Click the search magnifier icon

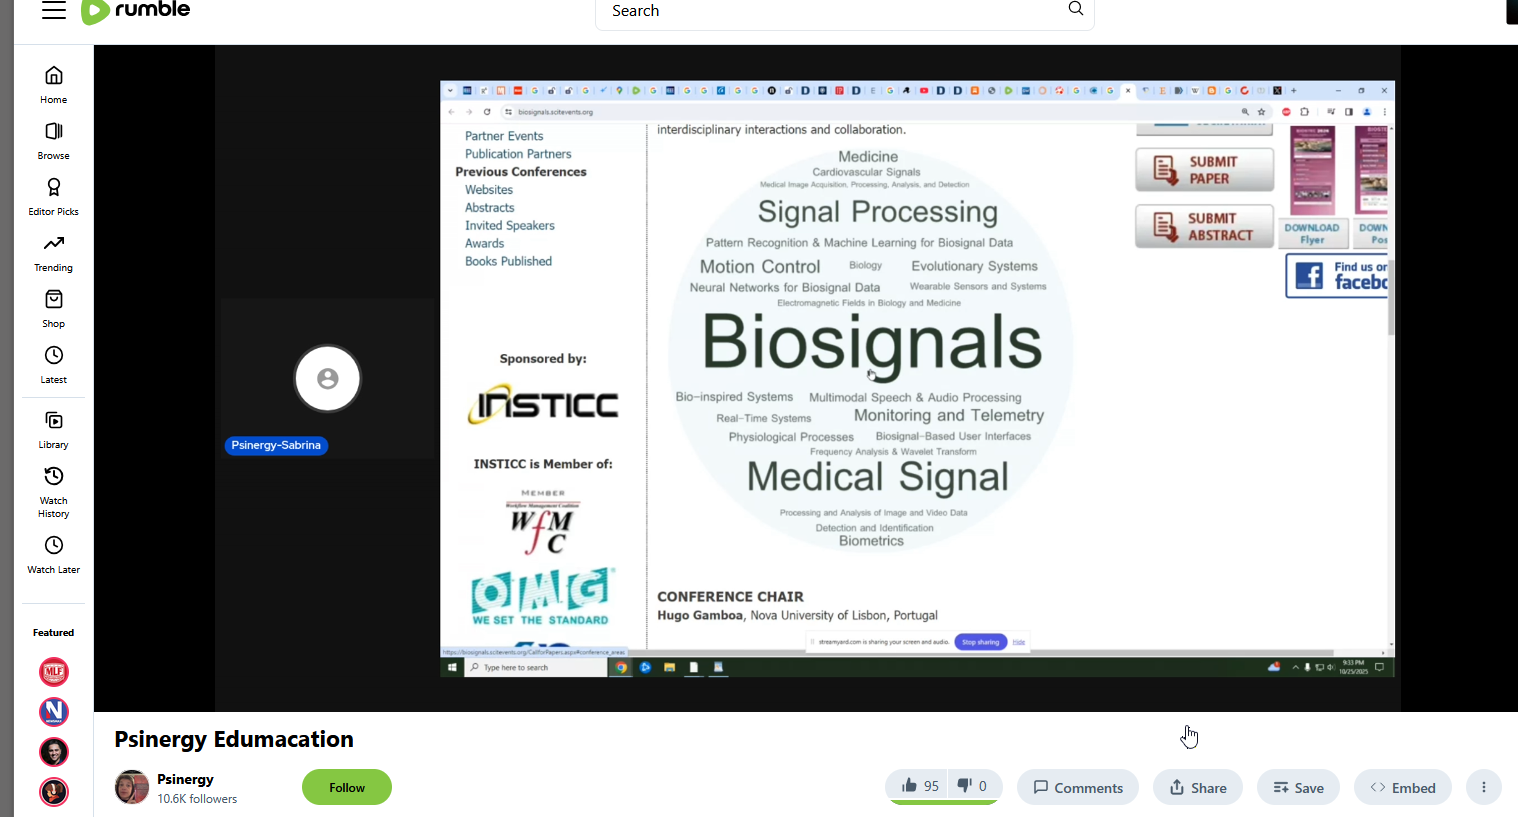[x=1075, y=9]
